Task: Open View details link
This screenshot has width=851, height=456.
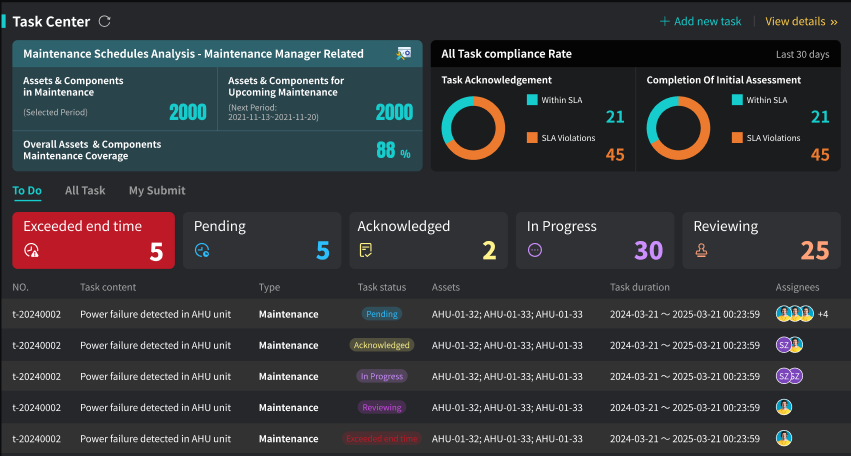Action: pos(800,21)
